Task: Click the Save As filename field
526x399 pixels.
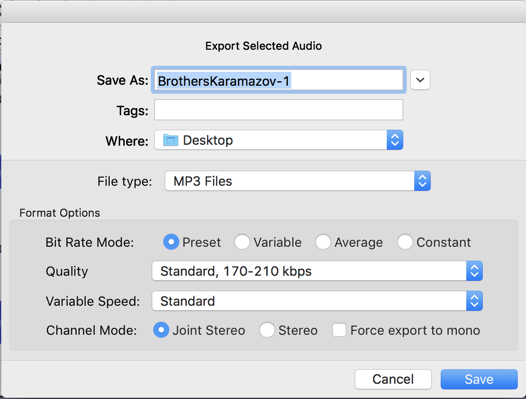Action: 278,80
